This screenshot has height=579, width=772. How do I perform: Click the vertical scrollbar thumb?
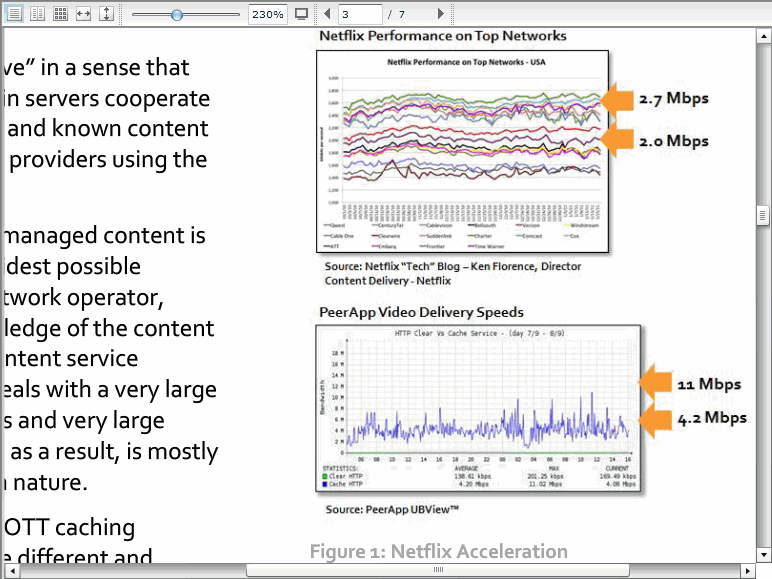[763, 215]
